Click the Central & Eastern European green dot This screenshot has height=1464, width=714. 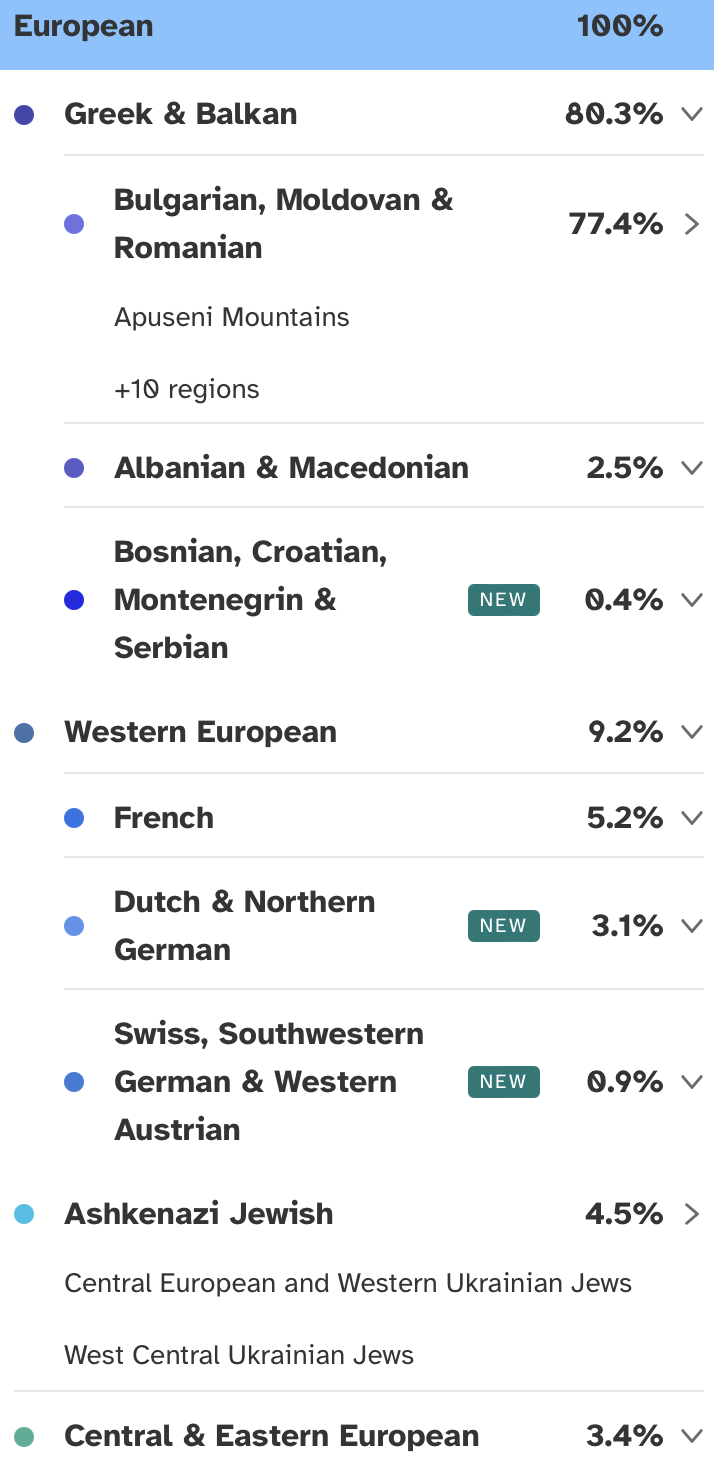[24, 1437]
